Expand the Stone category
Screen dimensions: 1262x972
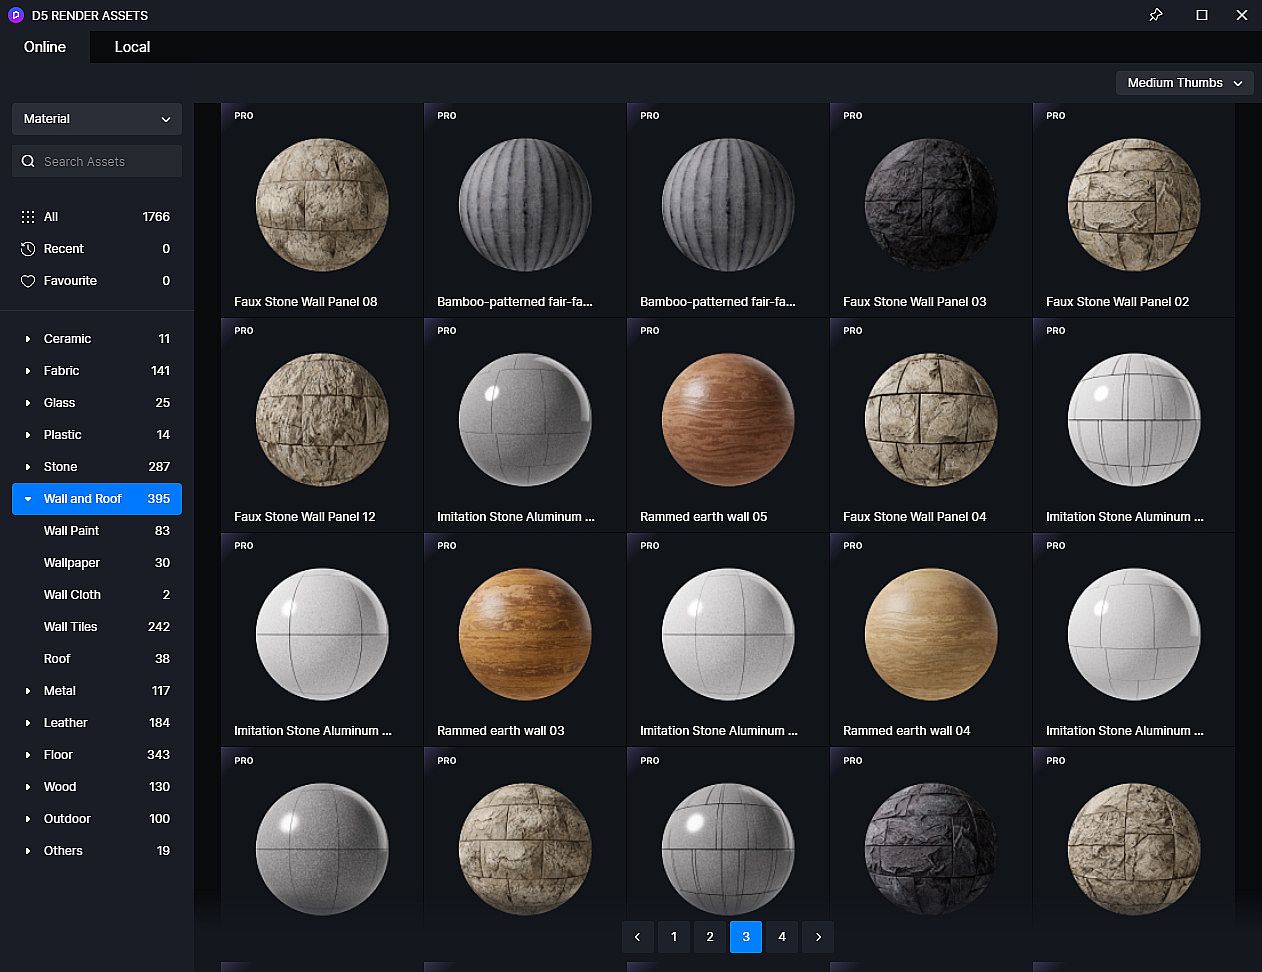28,467
